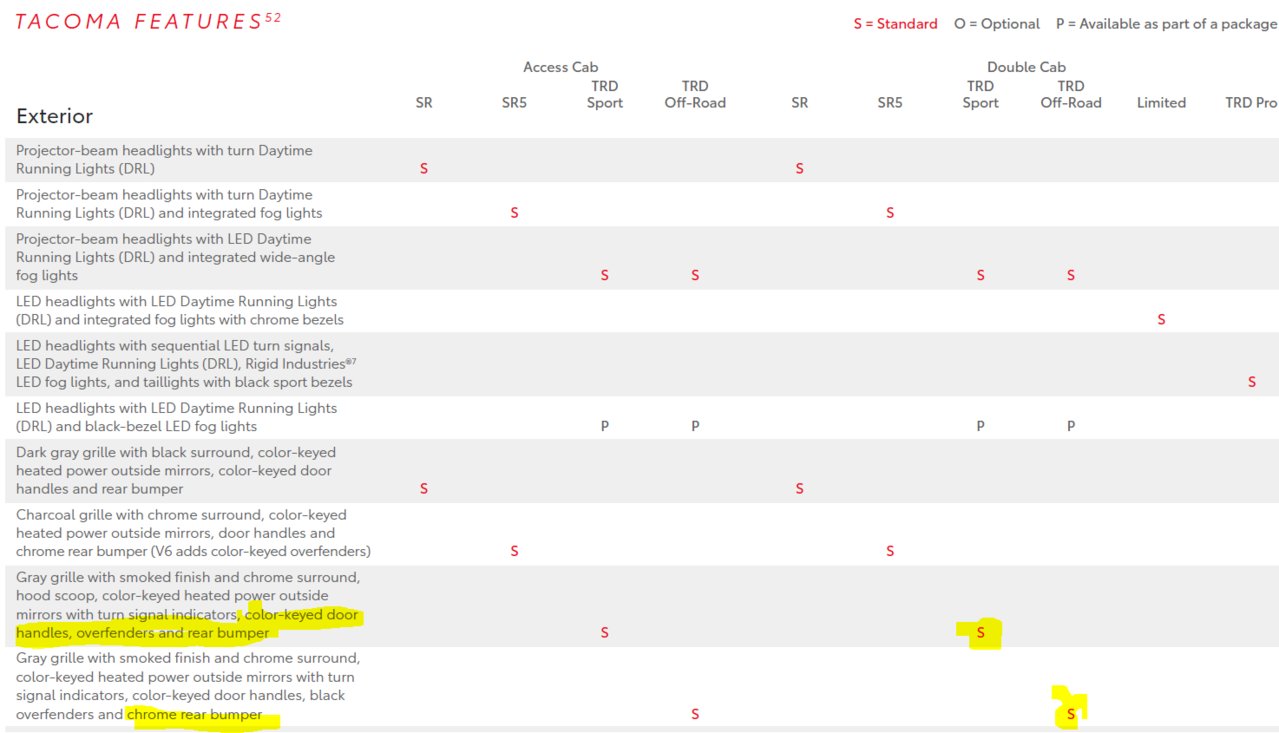Click the "Limited" column header
Screen dimensions: 1279x733
tap(1161, 103)
